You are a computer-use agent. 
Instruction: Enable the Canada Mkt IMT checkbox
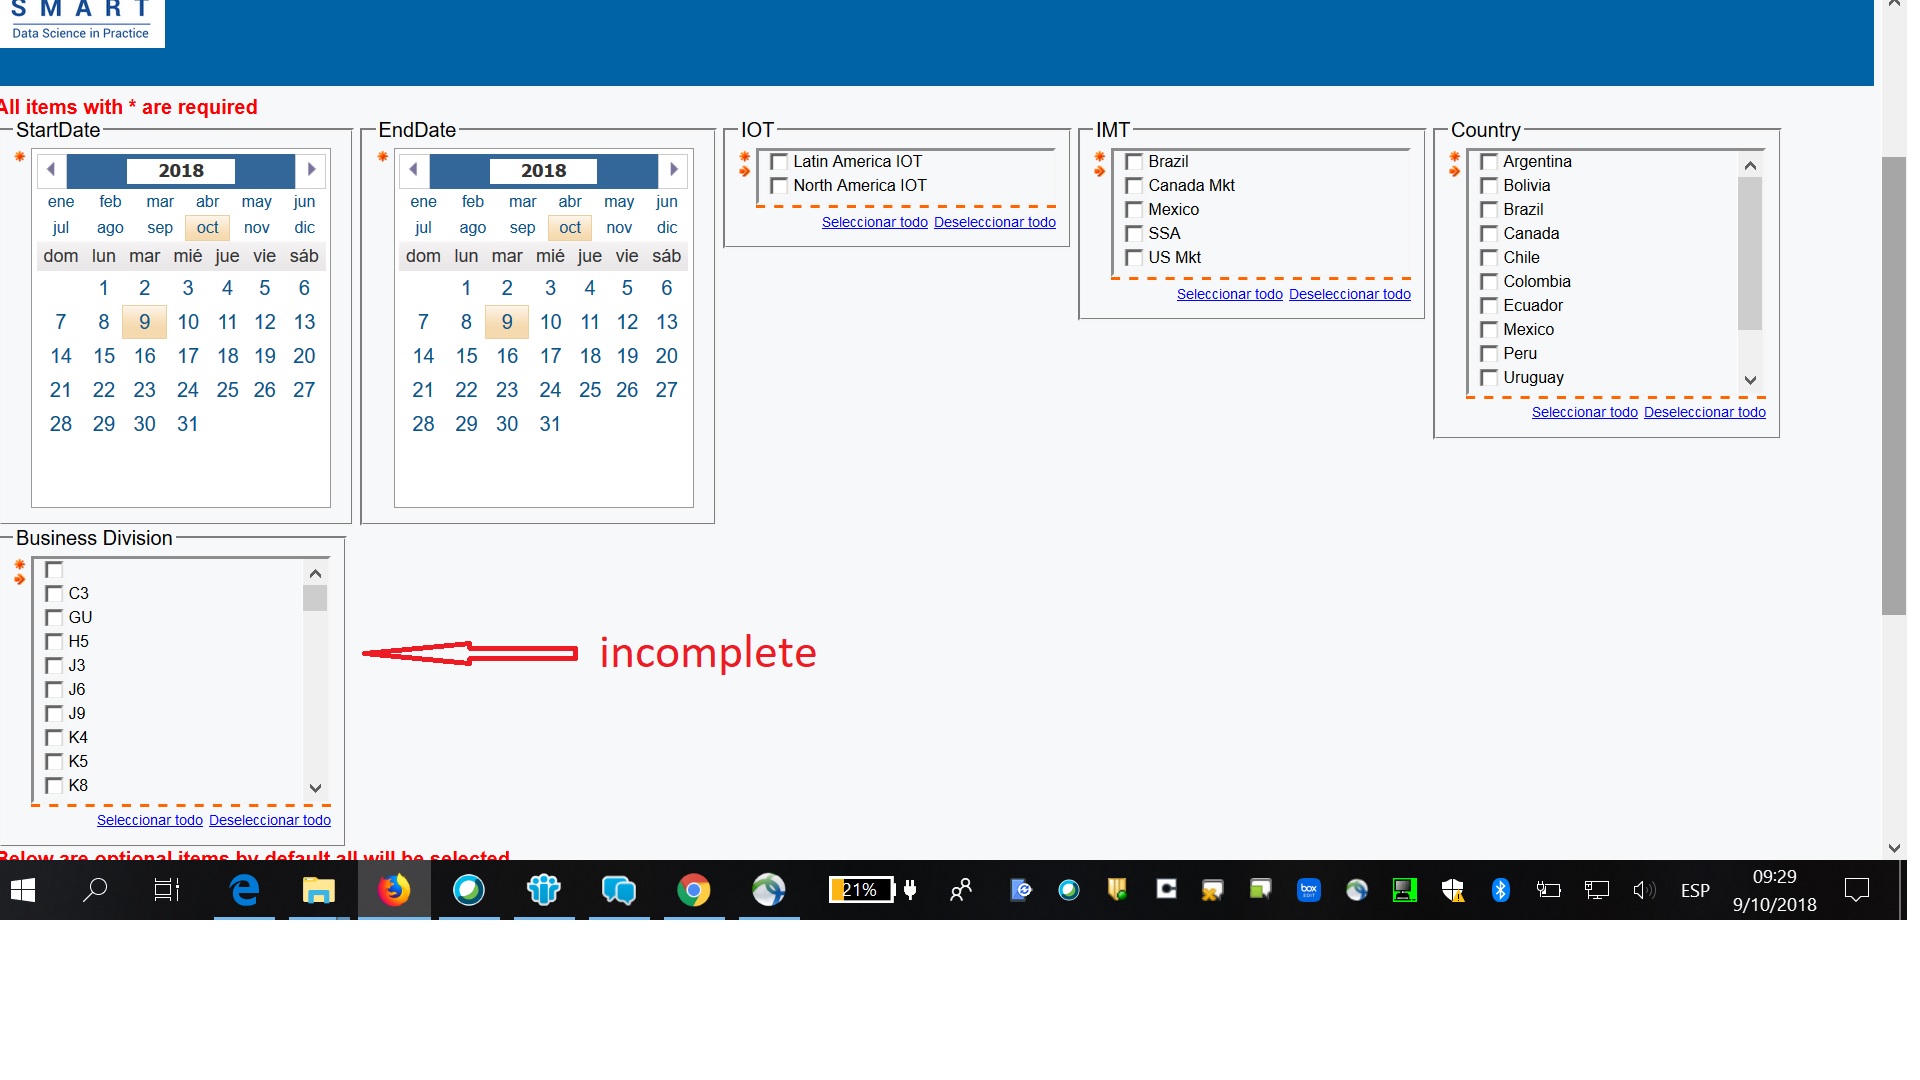1134,186
